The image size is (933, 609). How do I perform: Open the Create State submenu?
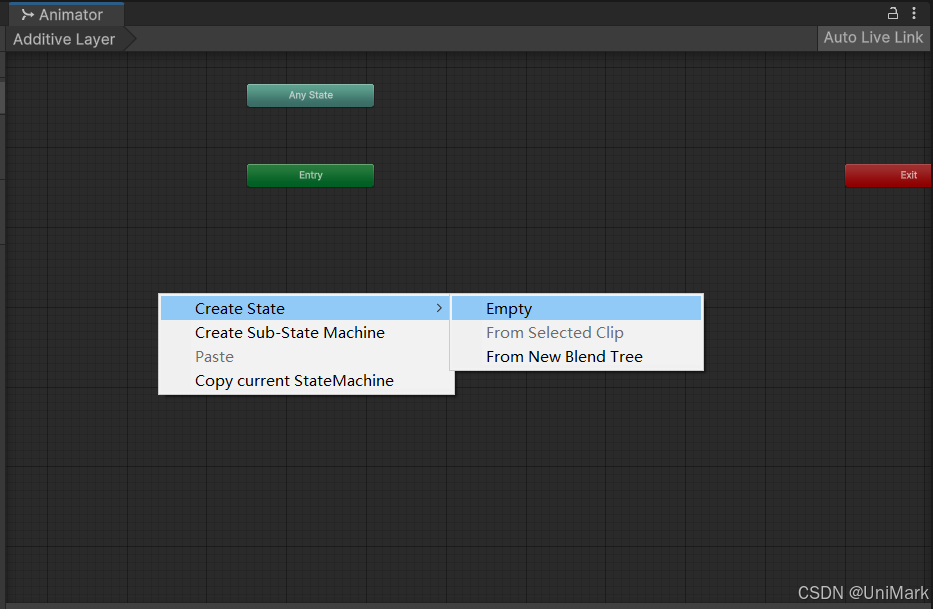point(305,308)
